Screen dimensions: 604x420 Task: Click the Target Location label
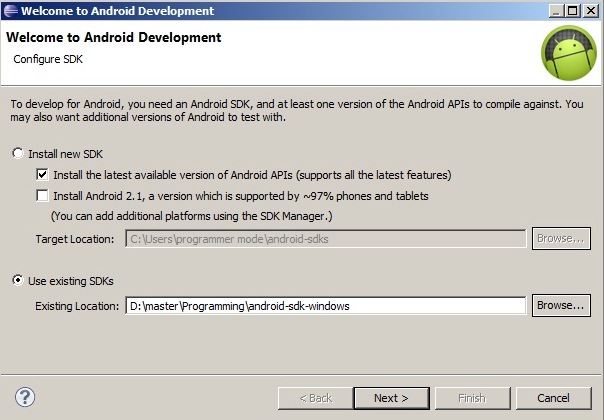tap(75, 239)
